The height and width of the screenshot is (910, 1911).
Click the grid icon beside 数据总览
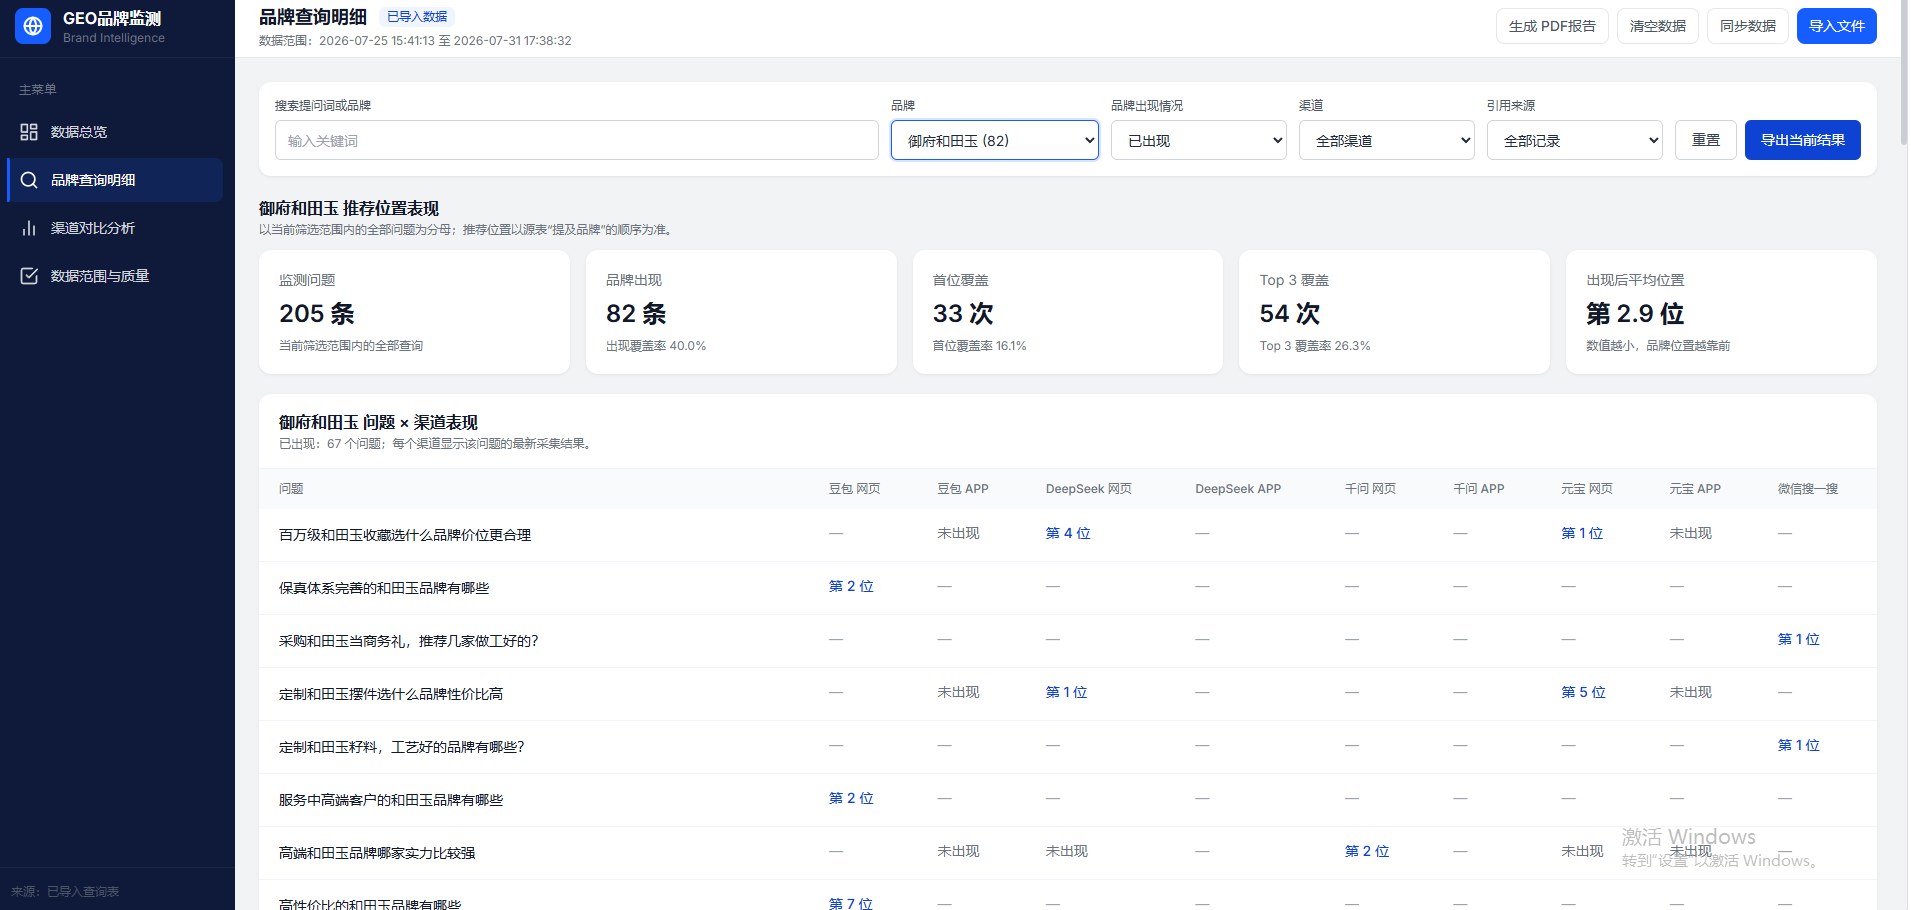point(29,132)
